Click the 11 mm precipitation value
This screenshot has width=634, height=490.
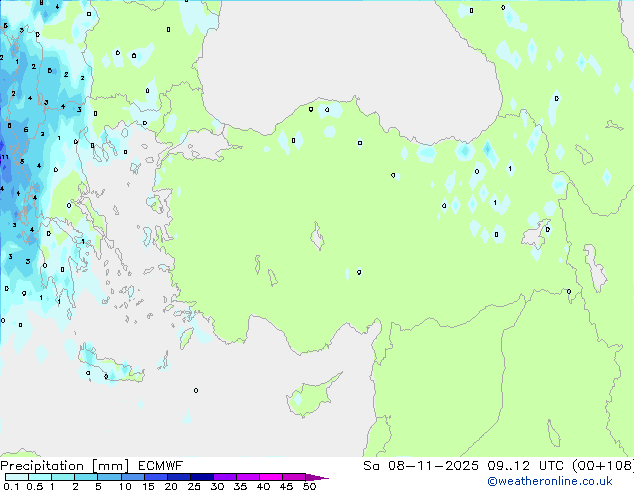coord(5,157)
